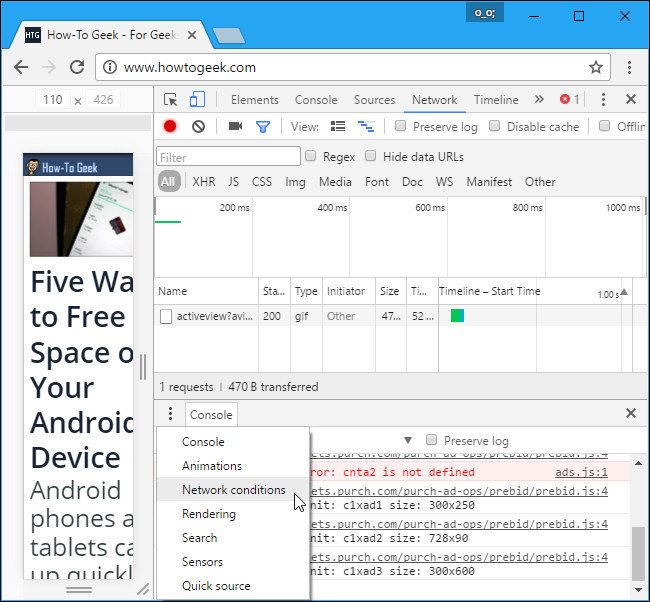Activate the inspect element picker icon

tap(170, 100)
